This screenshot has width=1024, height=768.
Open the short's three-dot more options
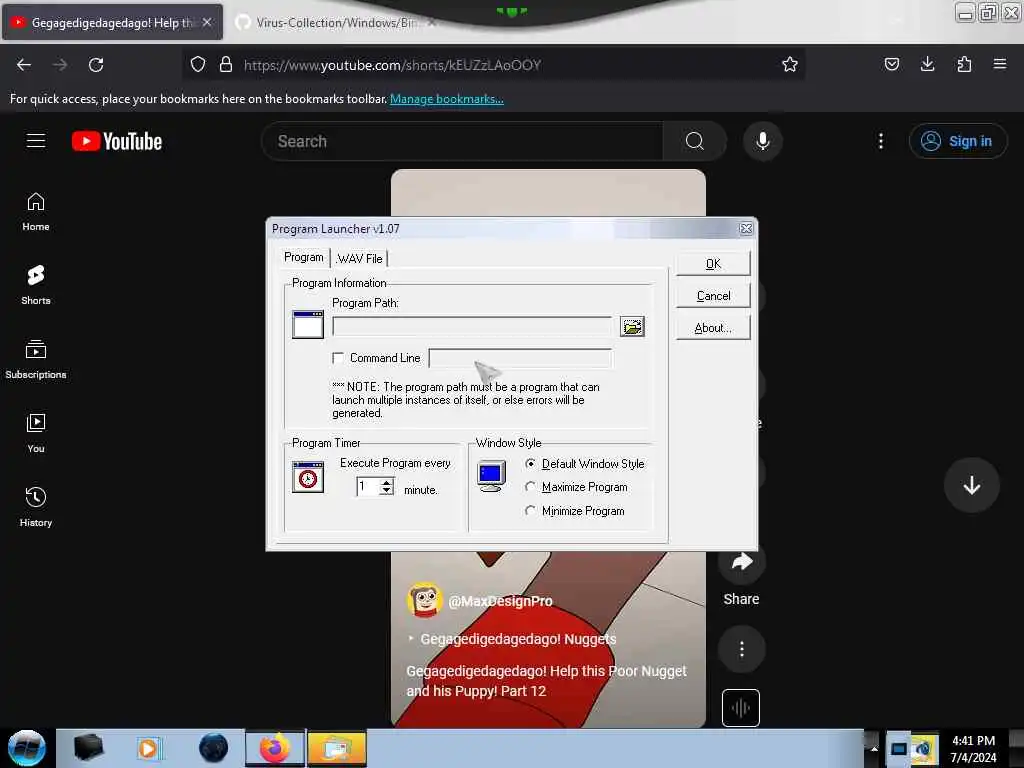(x=741, y=649)
